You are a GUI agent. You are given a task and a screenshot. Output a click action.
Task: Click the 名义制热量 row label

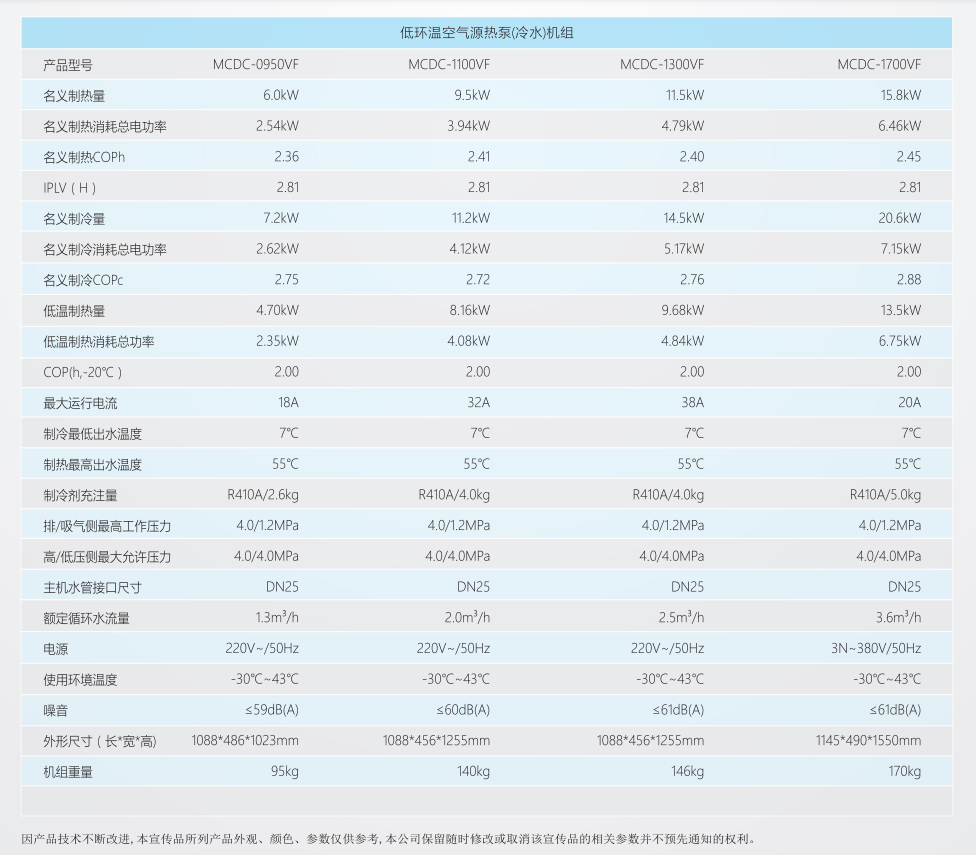[x=74, y=95]
